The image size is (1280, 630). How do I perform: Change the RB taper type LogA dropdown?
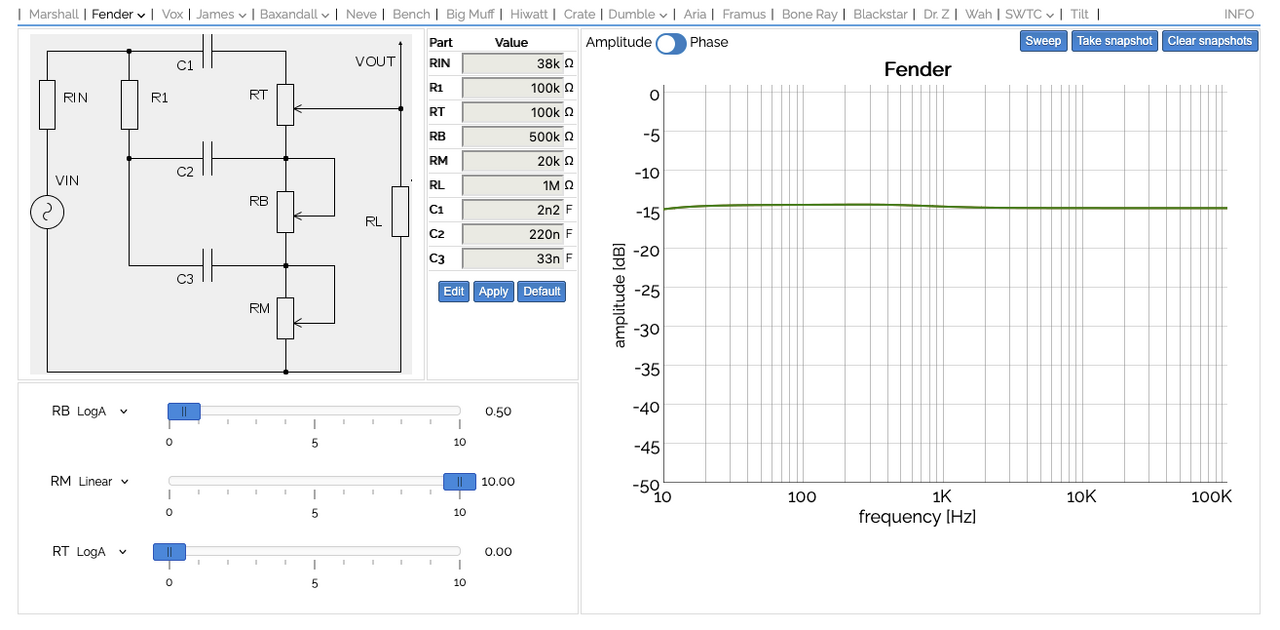pos(104,411)
